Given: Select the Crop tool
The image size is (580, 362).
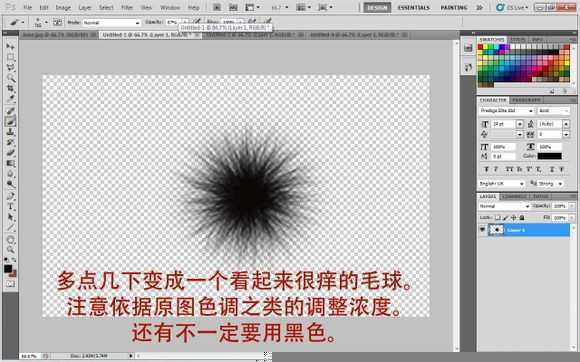Looking at the screenshot, I should [10, 89].
